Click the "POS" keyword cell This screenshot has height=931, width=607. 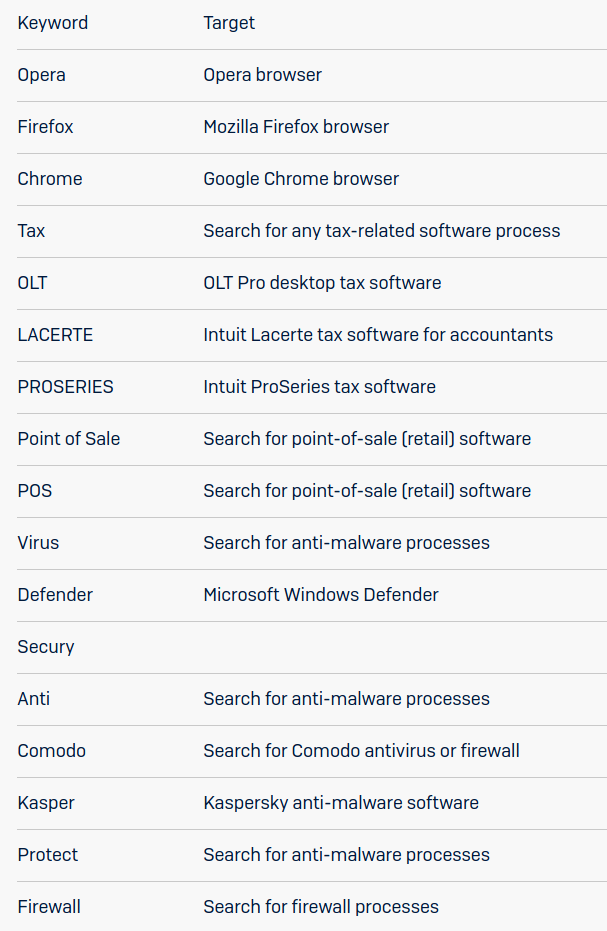click(x=35, y=491)
